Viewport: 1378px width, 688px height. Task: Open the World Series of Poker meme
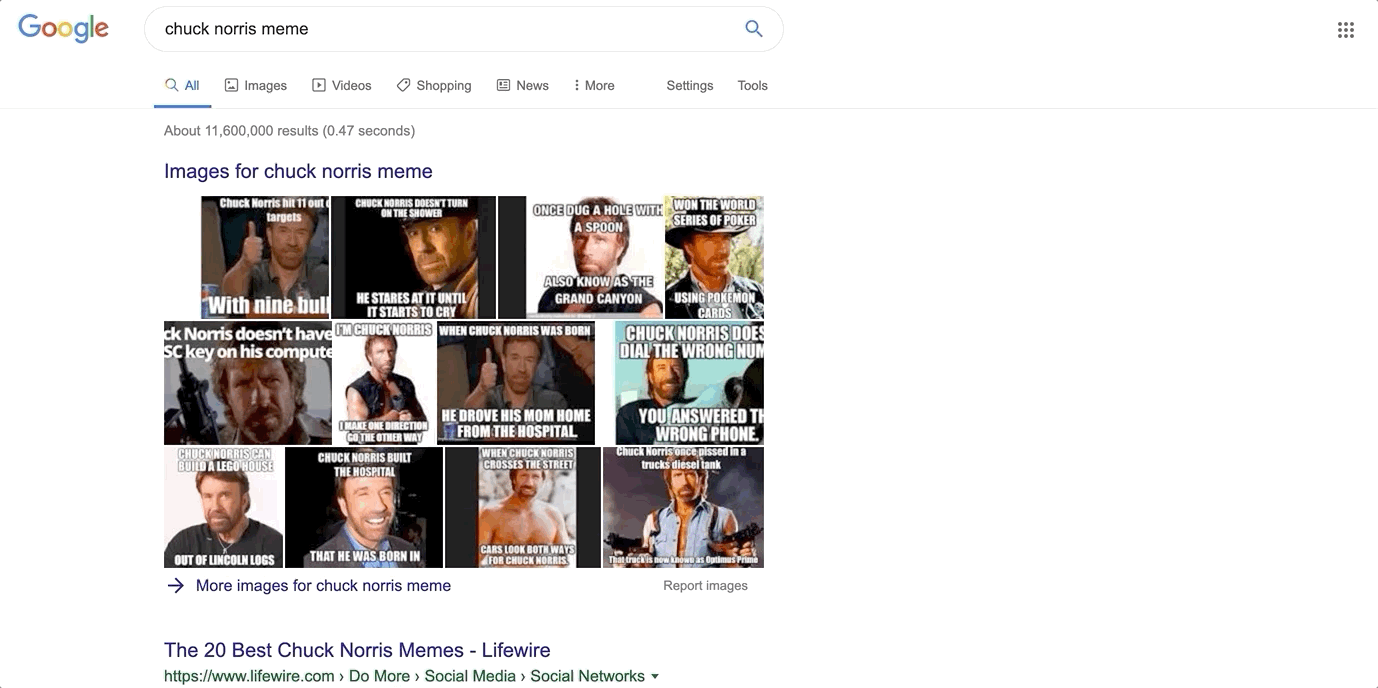pyautogui.click(x=714, y=257)
